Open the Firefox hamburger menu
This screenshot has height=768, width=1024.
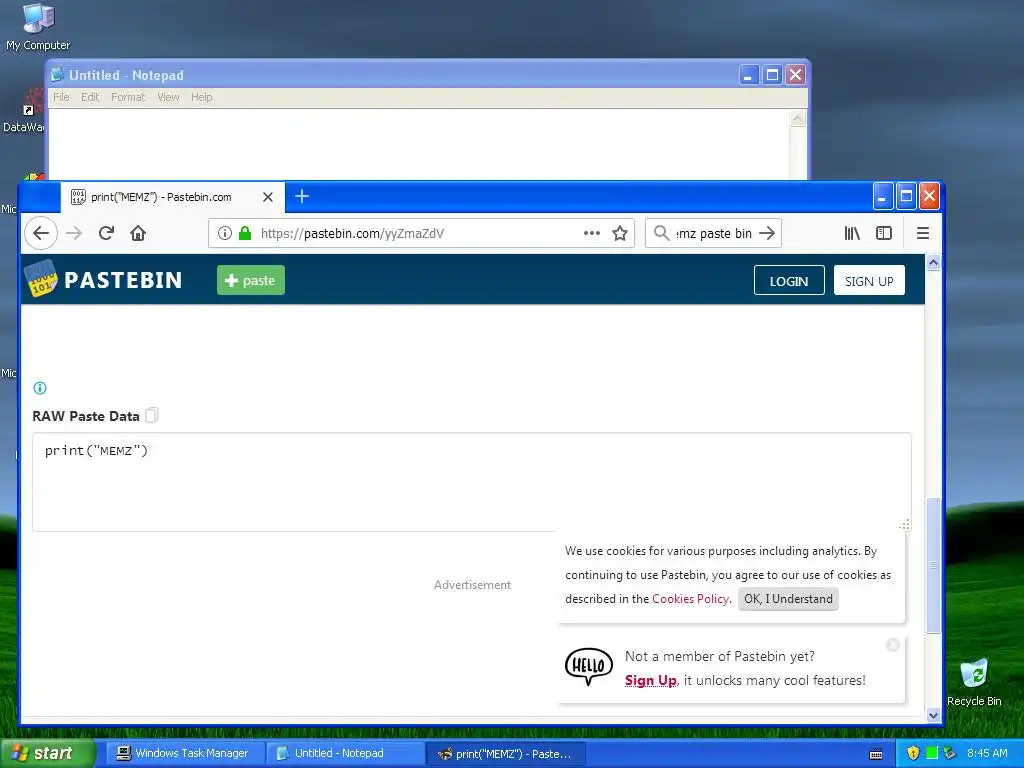(x=923, y=233)
